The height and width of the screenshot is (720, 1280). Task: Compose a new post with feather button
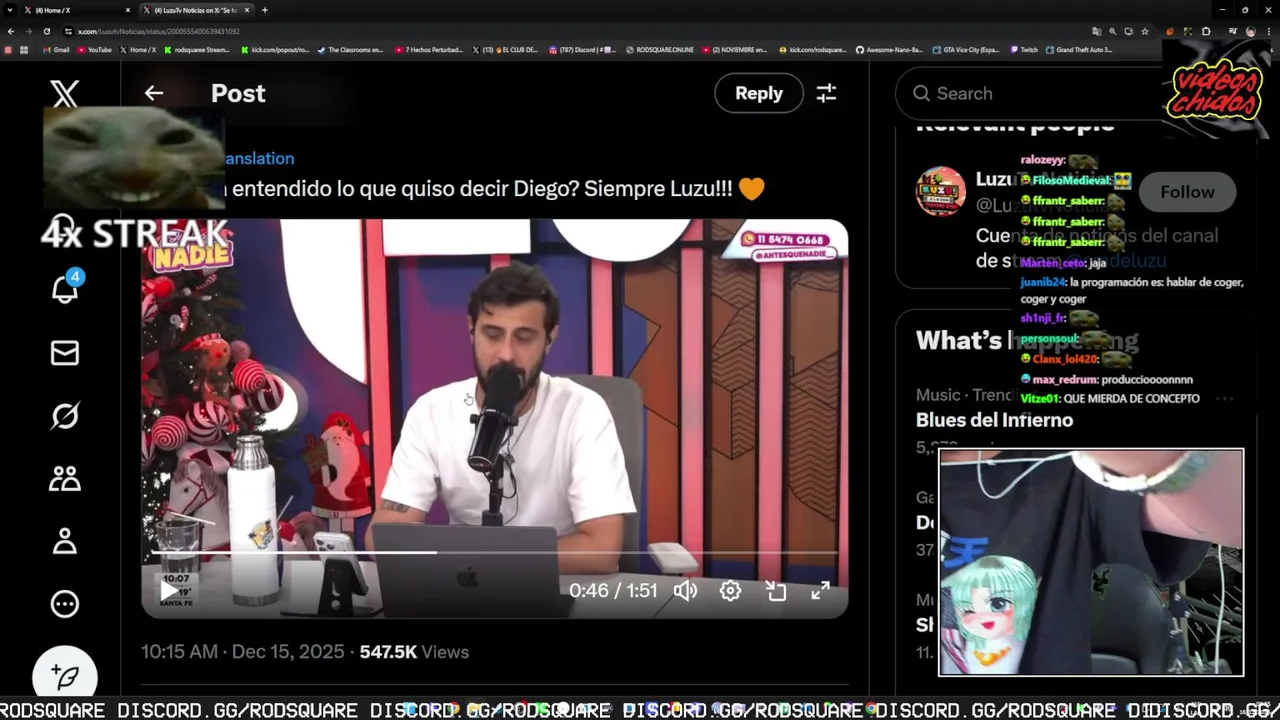click(65, 677)
